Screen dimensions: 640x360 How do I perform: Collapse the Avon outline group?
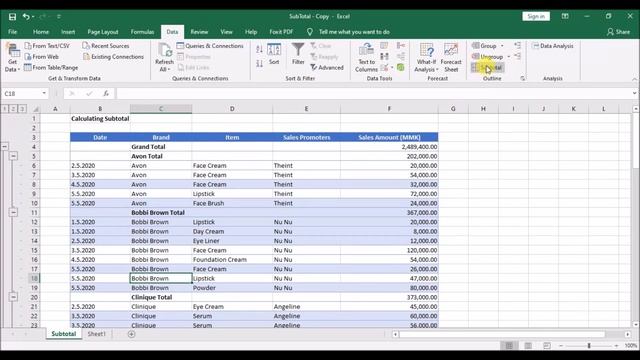point(13,156)
